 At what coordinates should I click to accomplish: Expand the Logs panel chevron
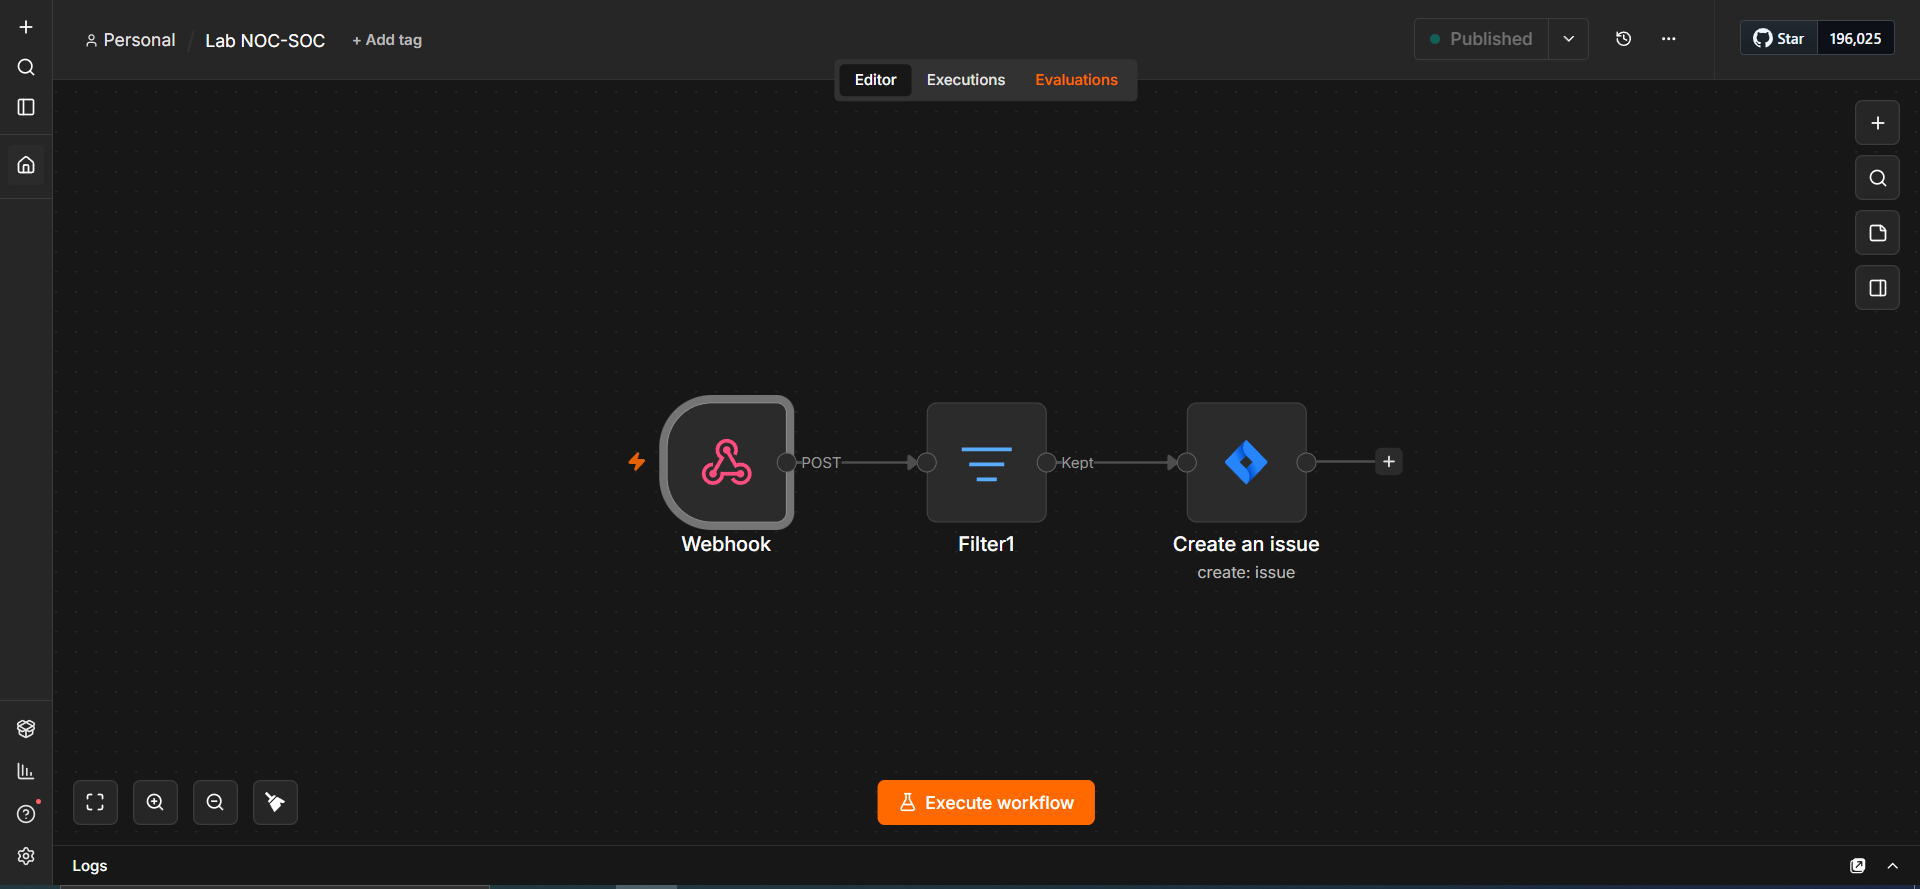point(1893,866)
